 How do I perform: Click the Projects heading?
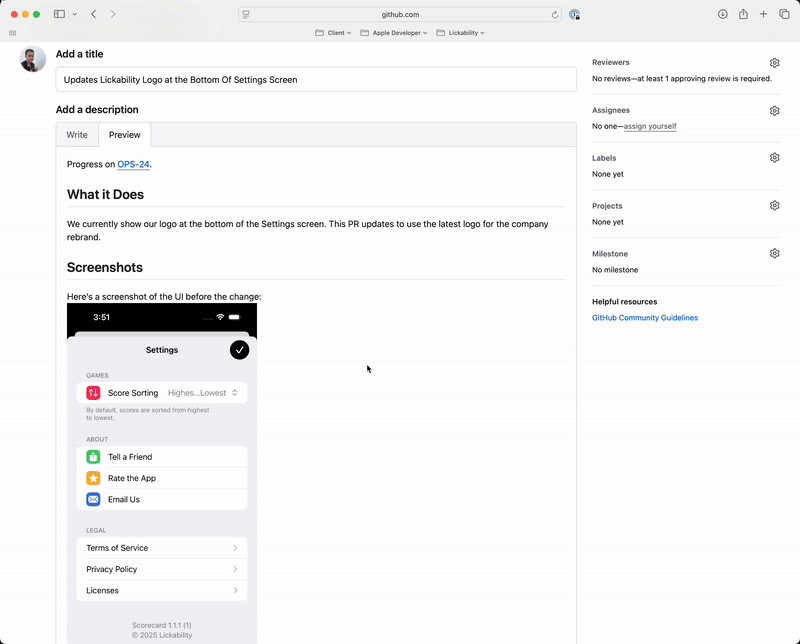(607, 206)
